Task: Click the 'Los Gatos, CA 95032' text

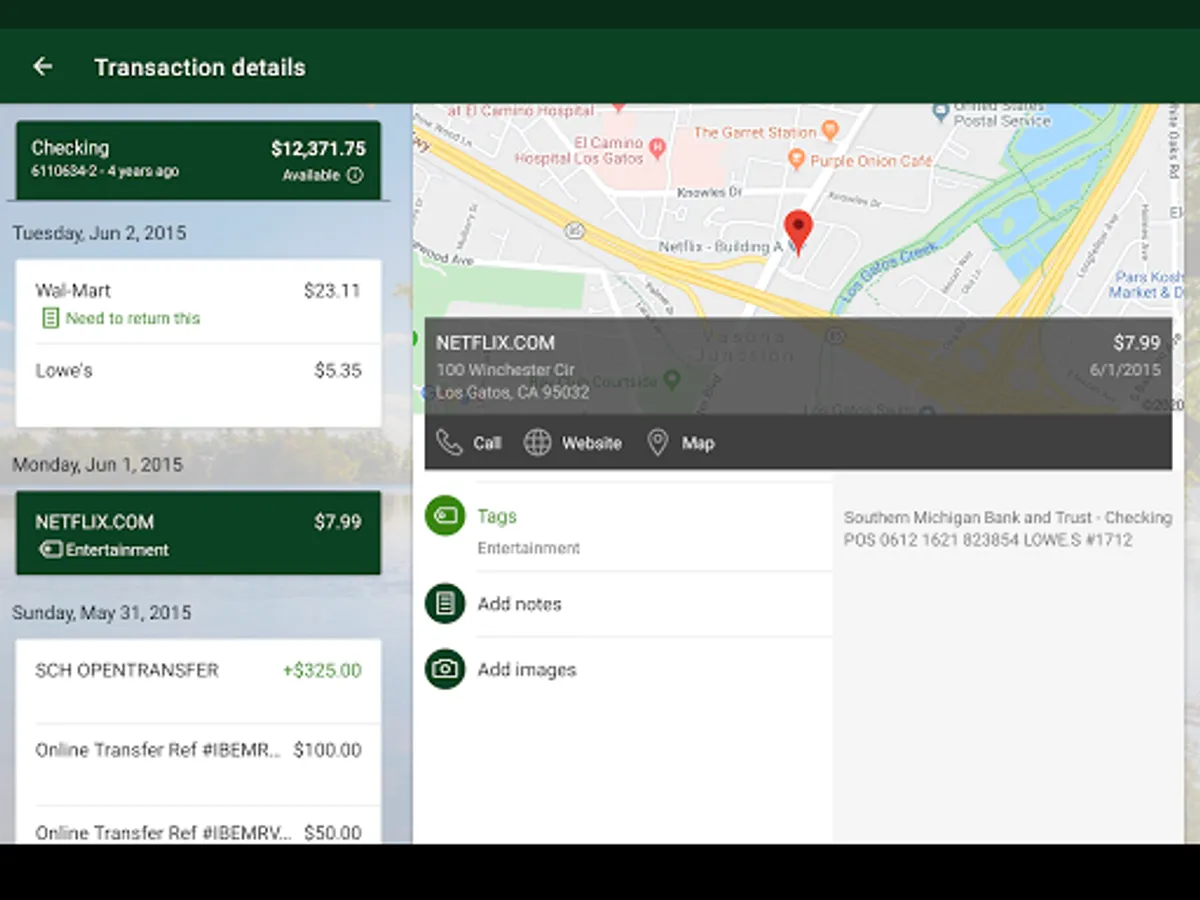Action: point(512,393)
